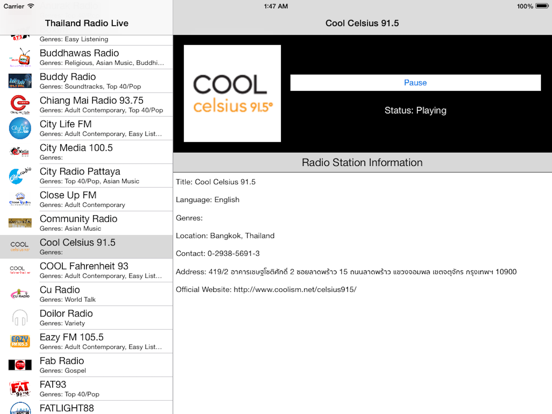
Task: Tap the Buddhawas Radio station logo
Action: tap(20, 57)
